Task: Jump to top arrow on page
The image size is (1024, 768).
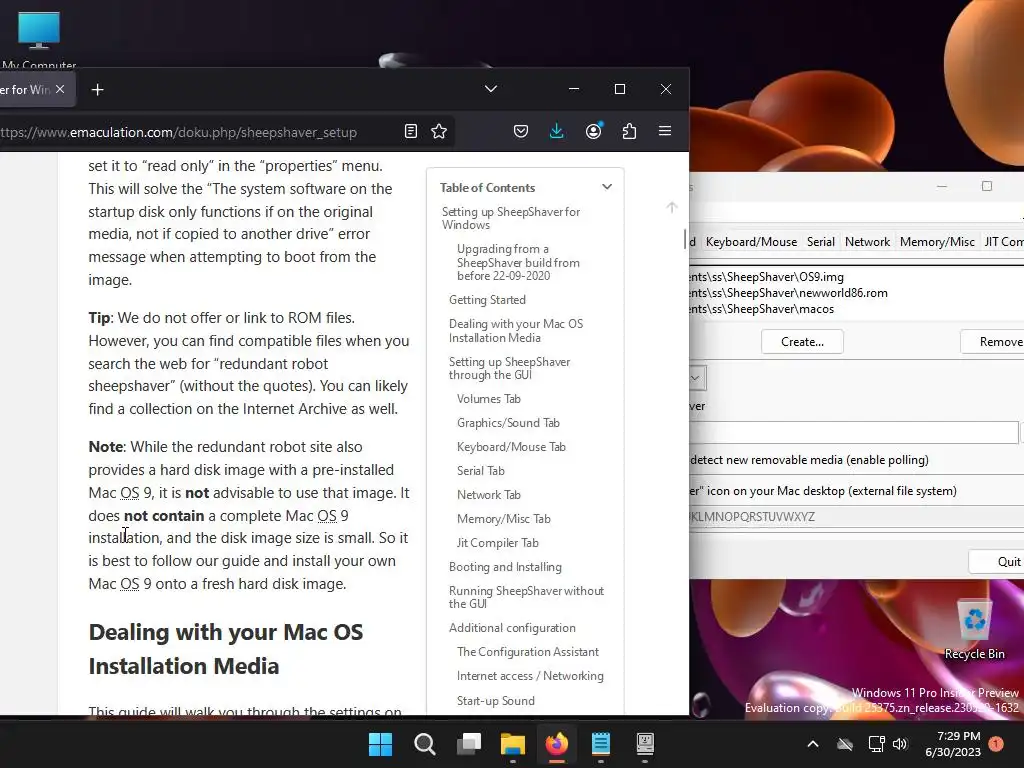Action: click(671, 207)
